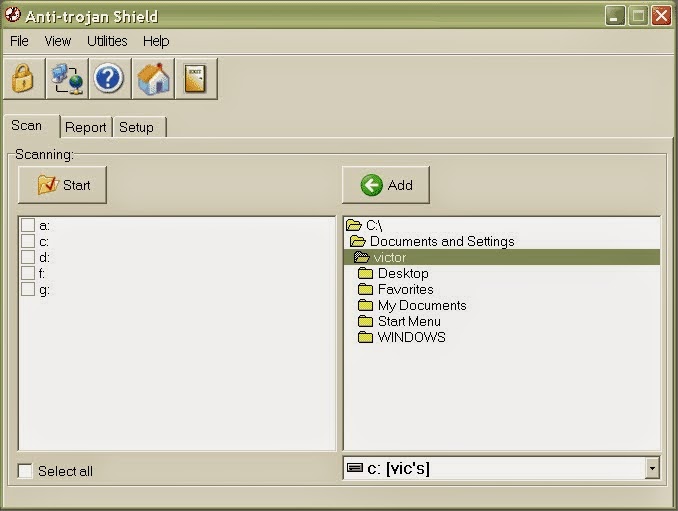This screenshot has height=511, width=678.
Task: Select the C:\ tree entry text
Action: coord(374,225)
